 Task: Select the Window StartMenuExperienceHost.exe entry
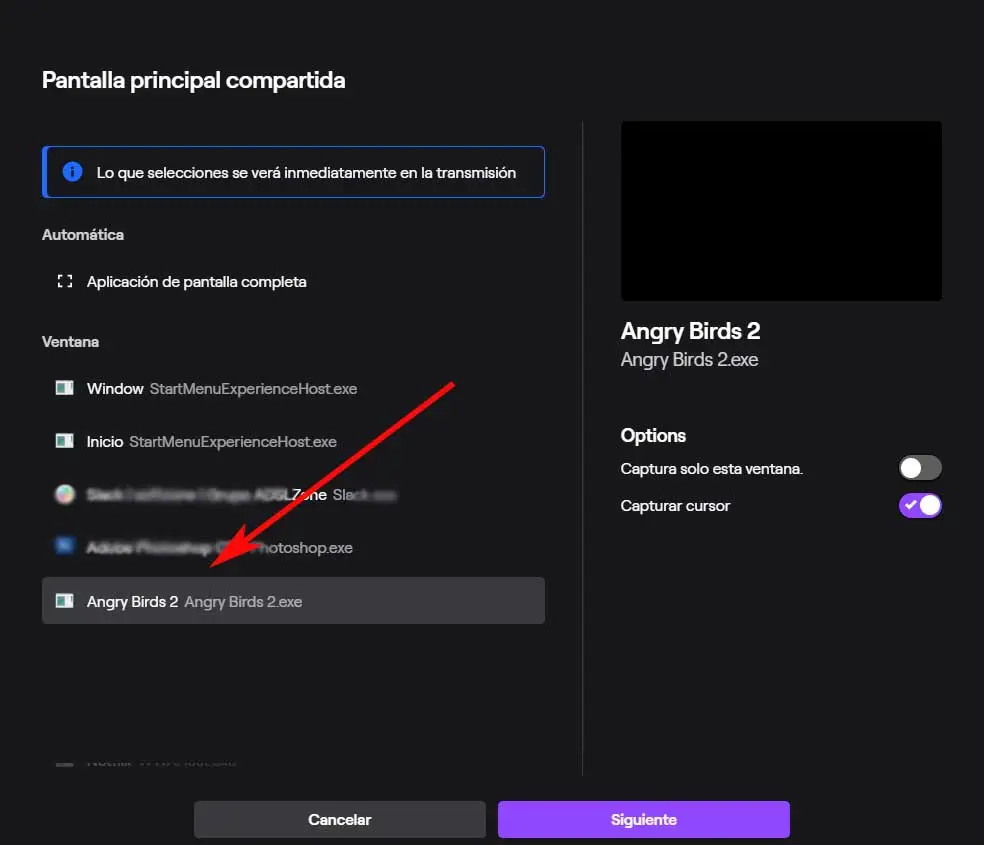click(x=293, y=388)
